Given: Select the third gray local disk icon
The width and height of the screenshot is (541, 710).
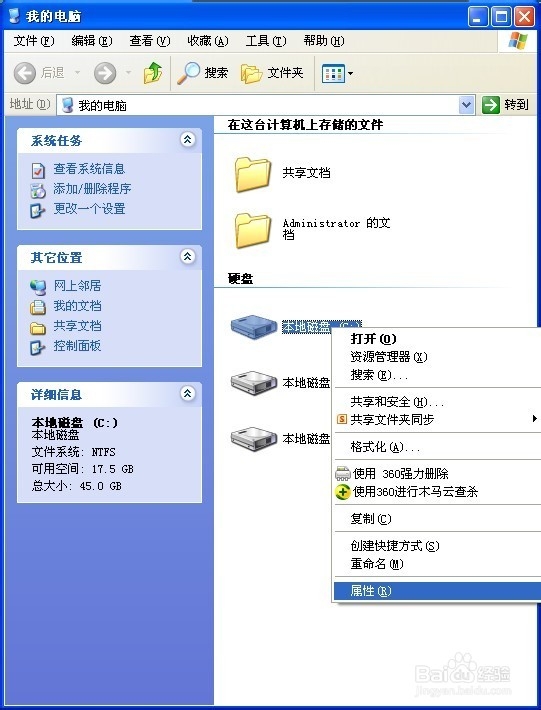Looking at the screenshot, I should pos(254,439).
